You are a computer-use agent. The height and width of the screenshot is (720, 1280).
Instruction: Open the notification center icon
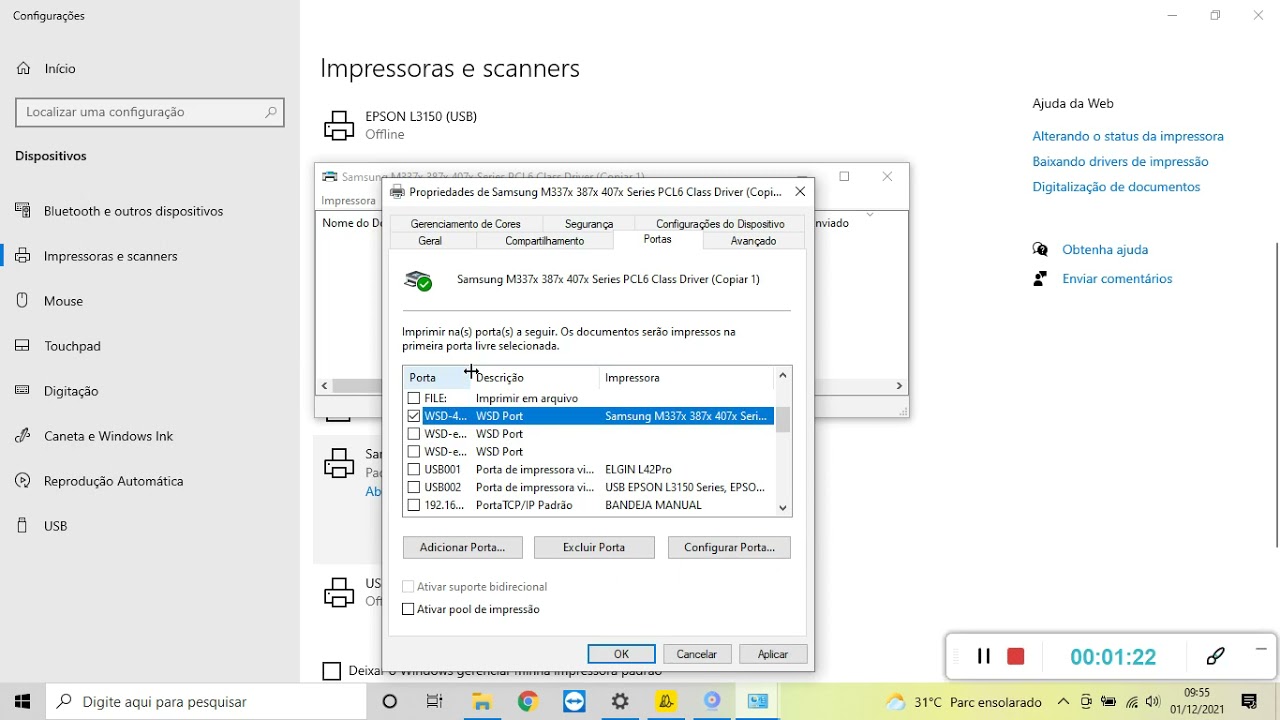pos(1249,702)
